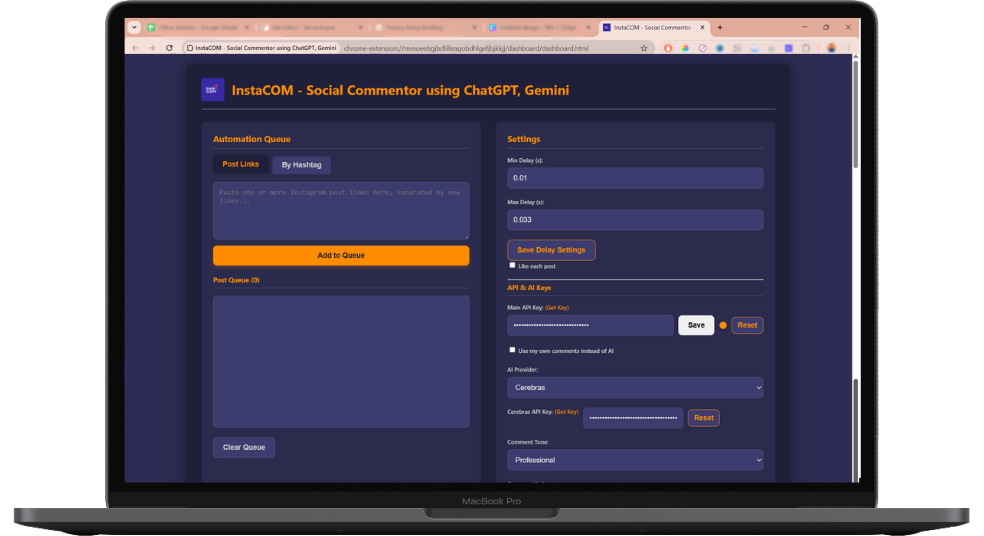Viewport: 984px width, 536px height.
Task: Enable Like each post checkbox
Action: click(512, 265)
